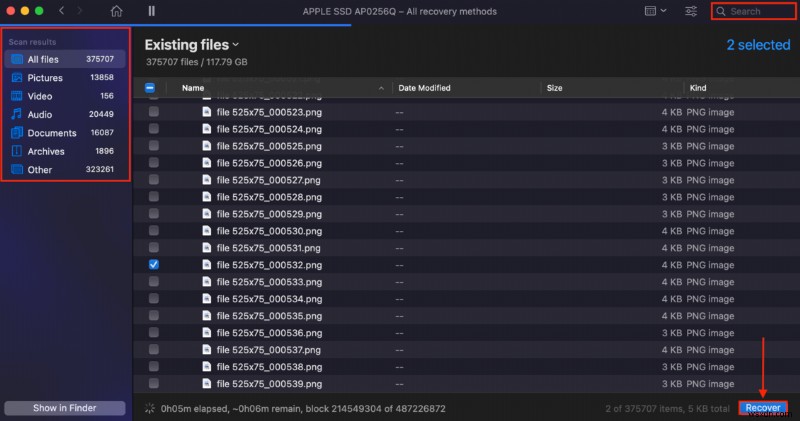Select the Documents category icon

coord(16,133)
